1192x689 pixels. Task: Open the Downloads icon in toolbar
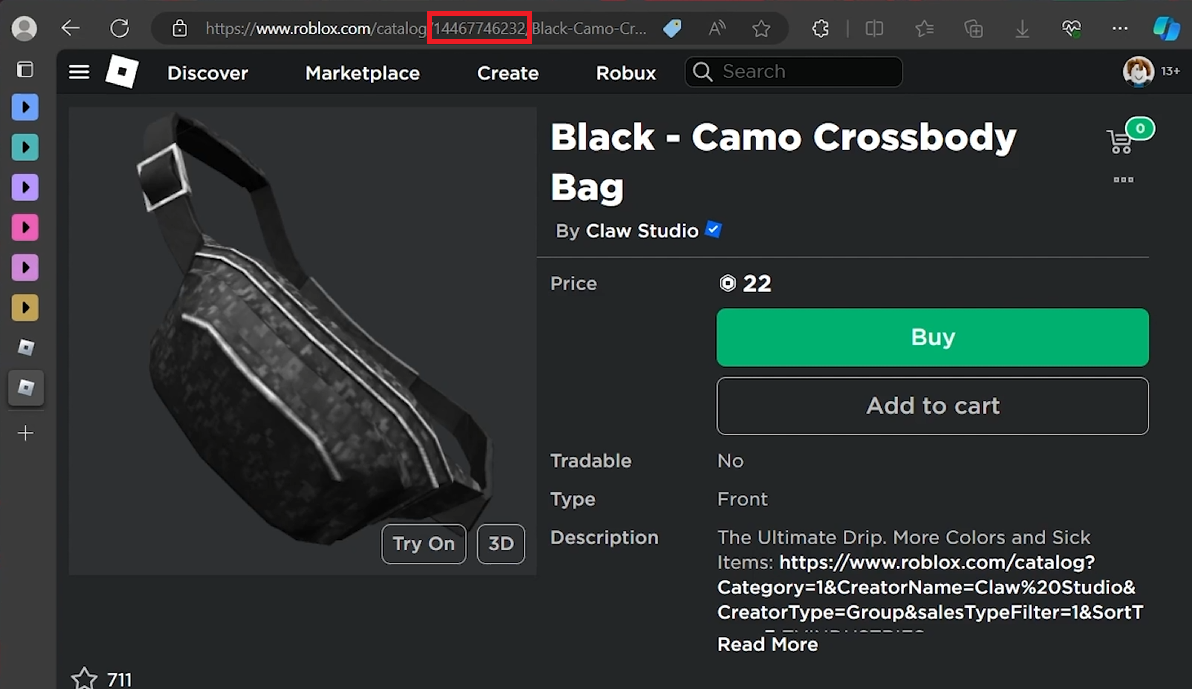tap(1022, 28)
